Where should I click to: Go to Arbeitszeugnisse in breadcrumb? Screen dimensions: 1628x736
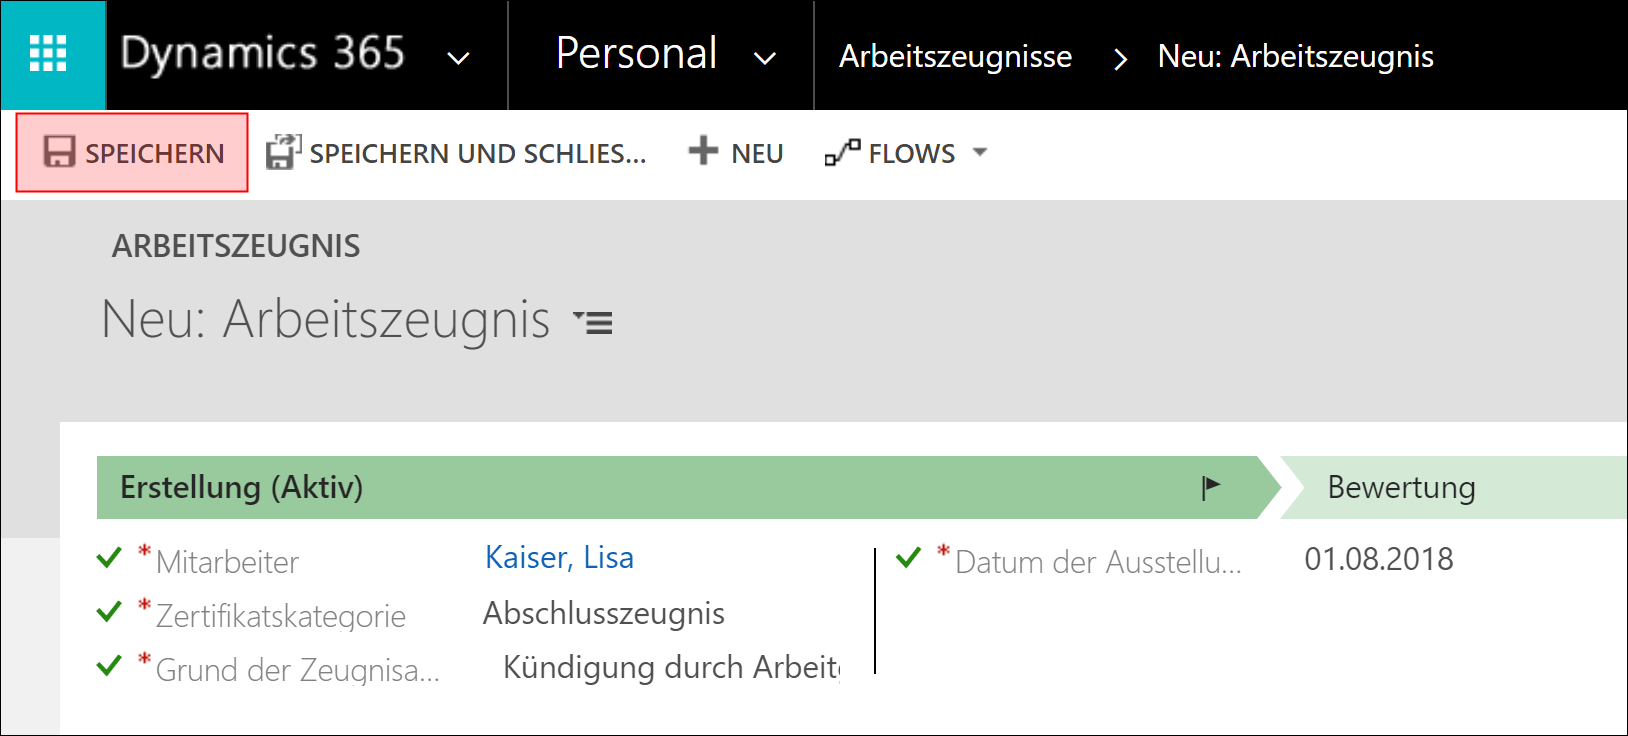(x=955, y=56)
